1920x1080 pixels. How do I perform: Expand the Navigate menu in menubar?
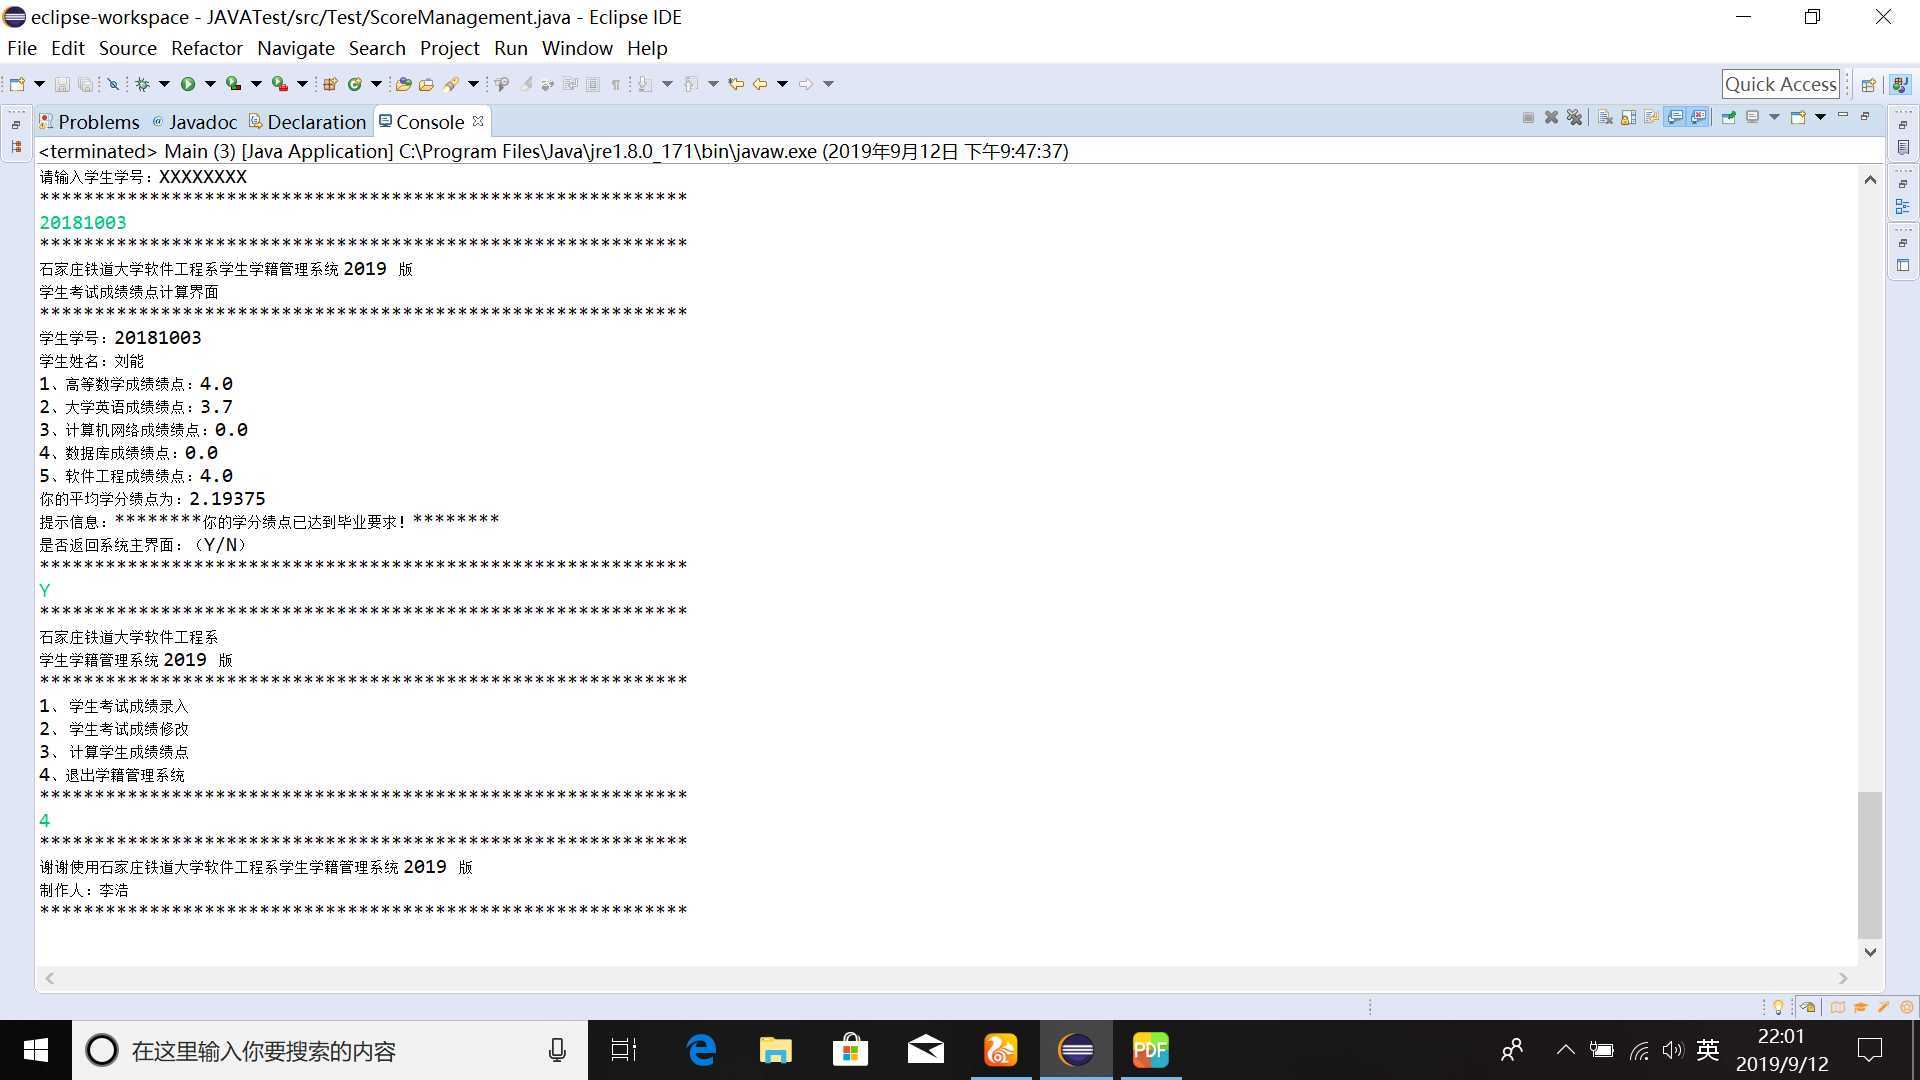pyautogui.click(x=295, y=47)
